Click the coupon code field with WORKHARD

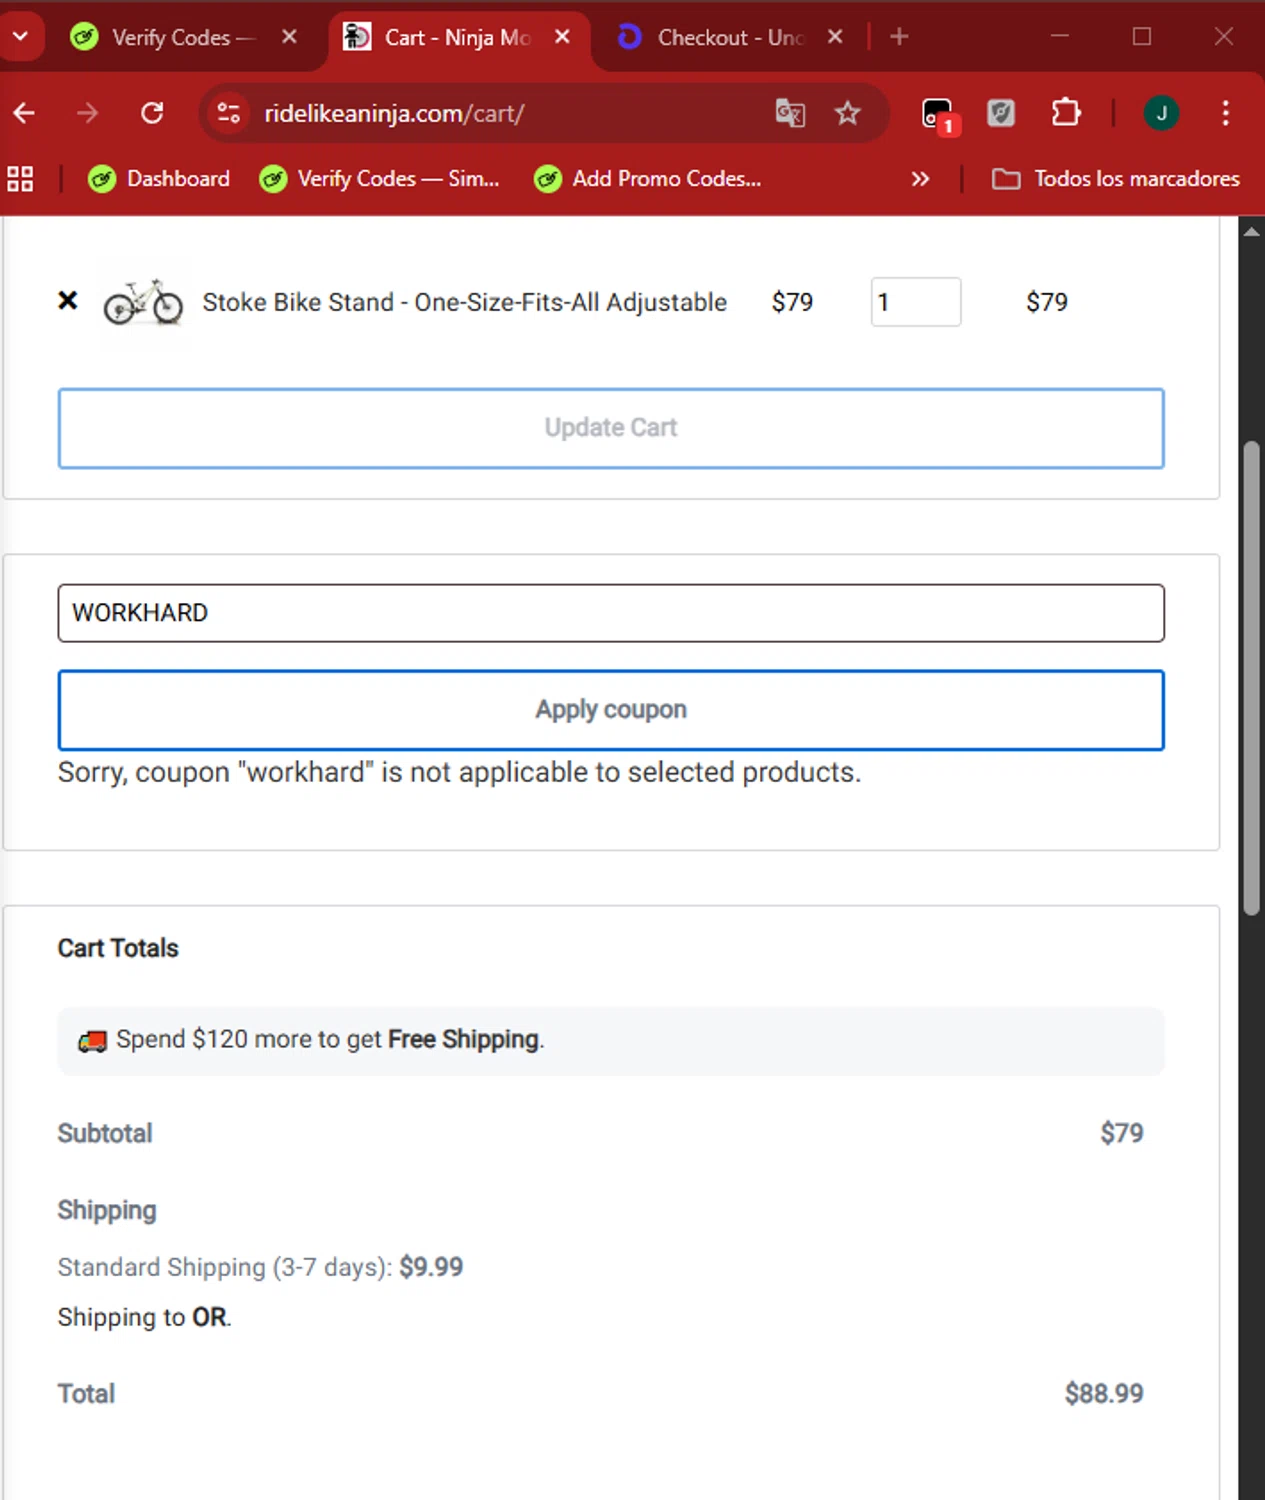tap(611, 613)
